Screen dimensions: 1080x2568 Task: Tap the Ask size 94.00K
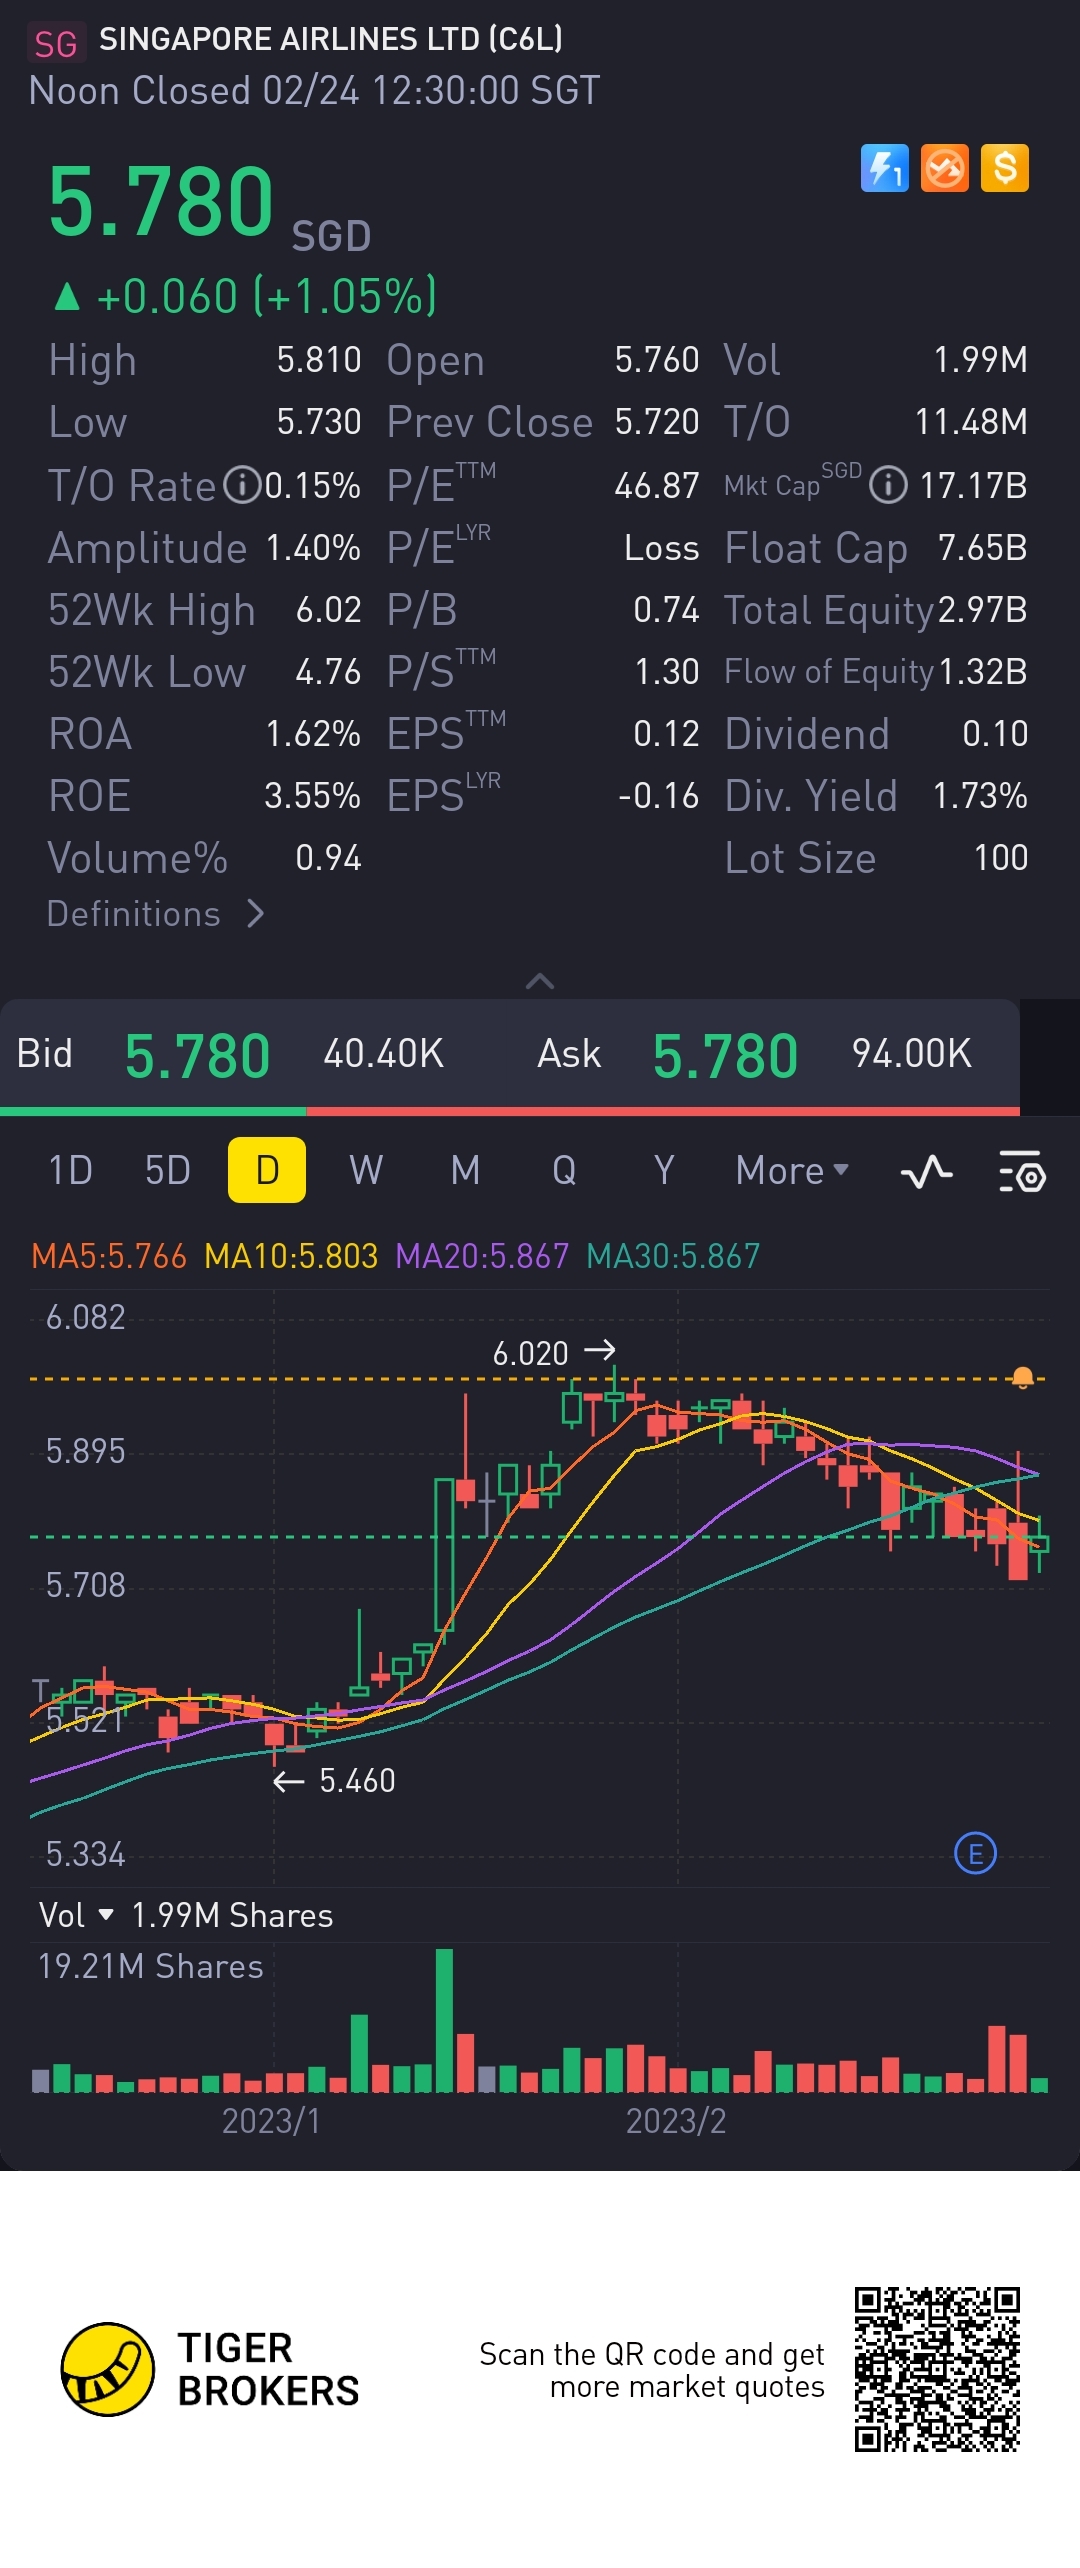click(911, 1054)
